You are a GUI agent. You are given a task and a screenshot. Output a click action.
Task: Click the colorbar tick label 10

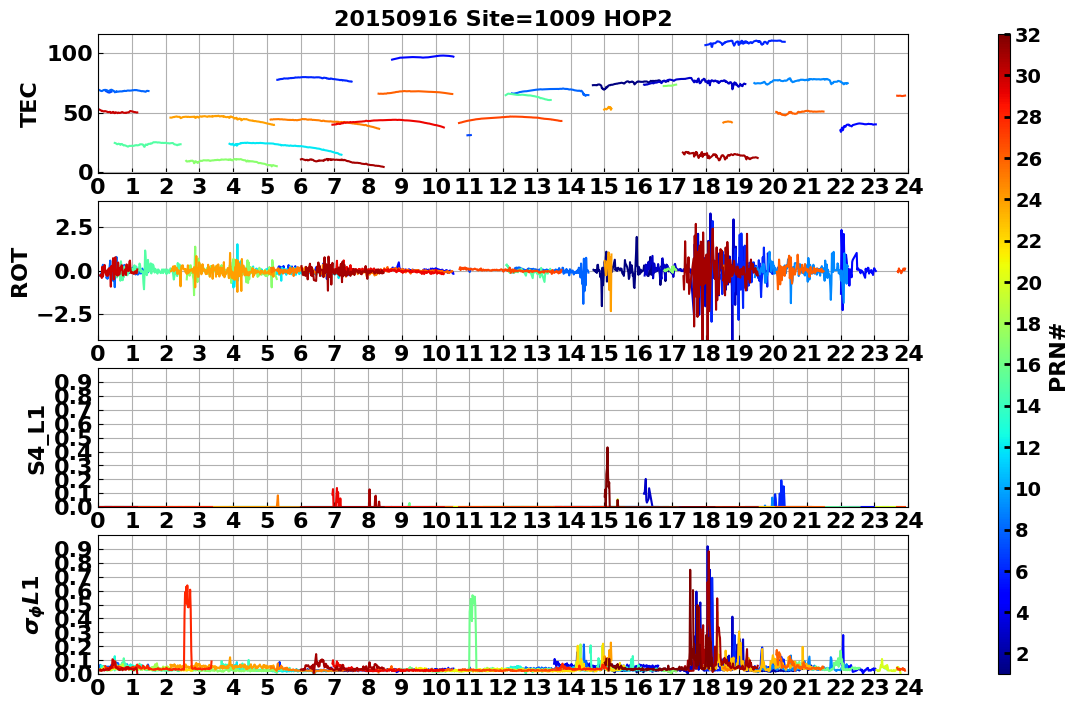point(1028,488)
